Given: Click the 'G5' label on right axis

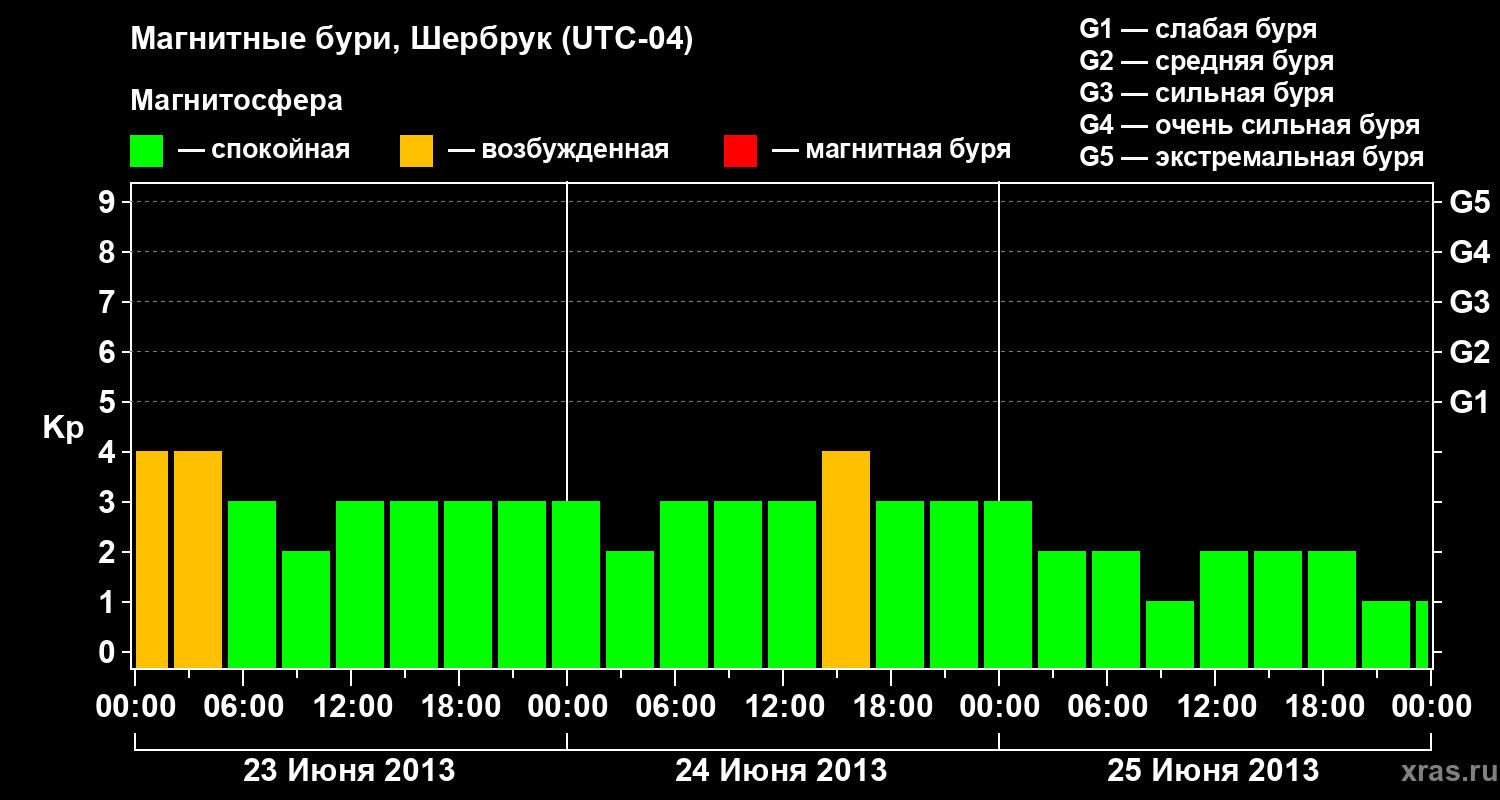Looking at the screenshot, I should click(1469, 202).
